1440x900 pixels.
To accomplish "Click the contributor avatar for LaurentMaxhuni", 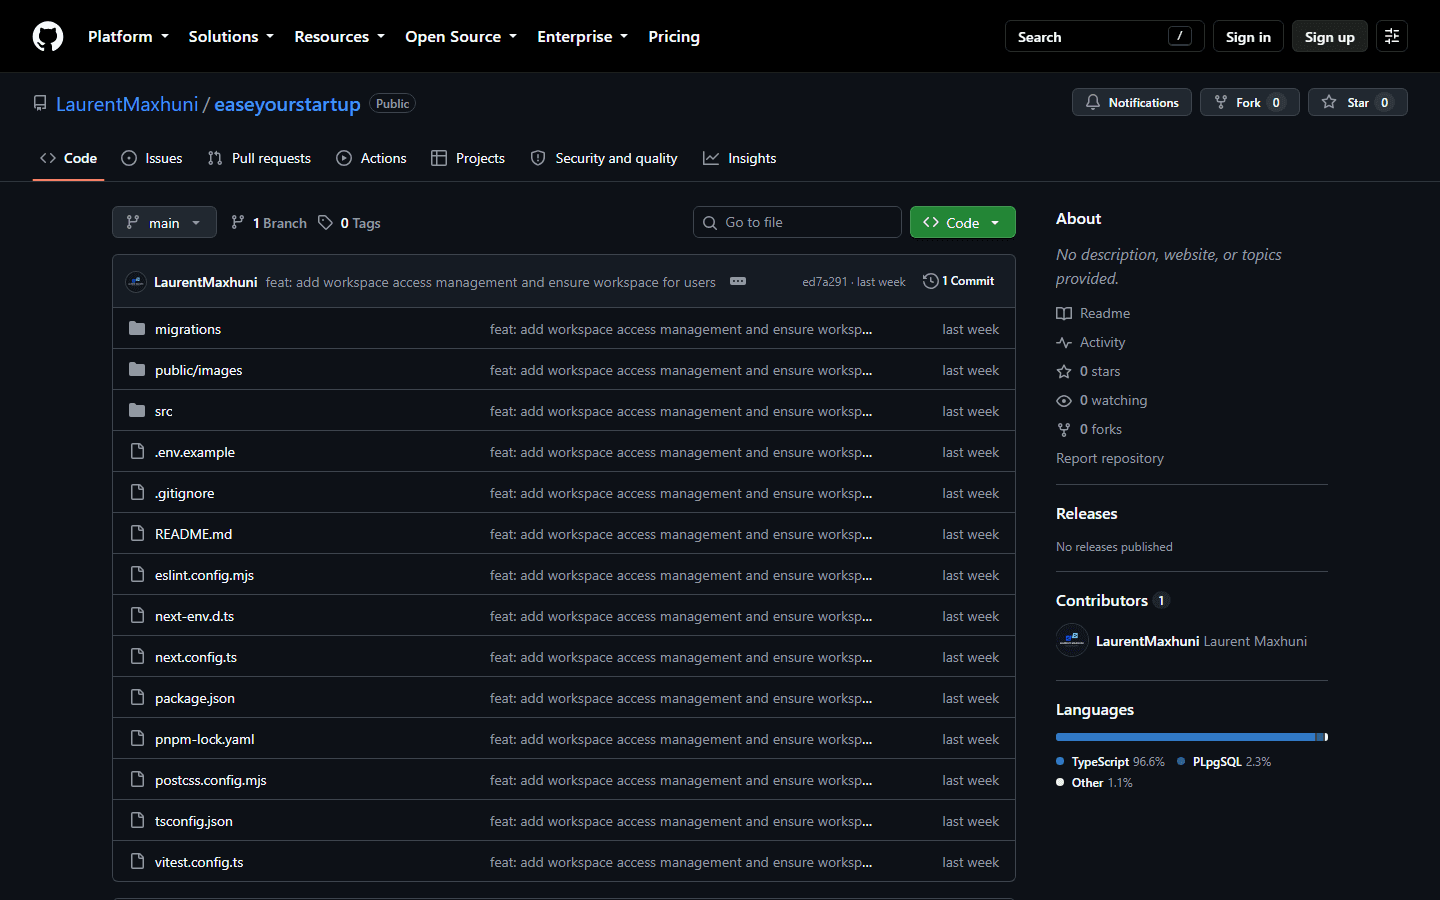I will (1072, 640).
